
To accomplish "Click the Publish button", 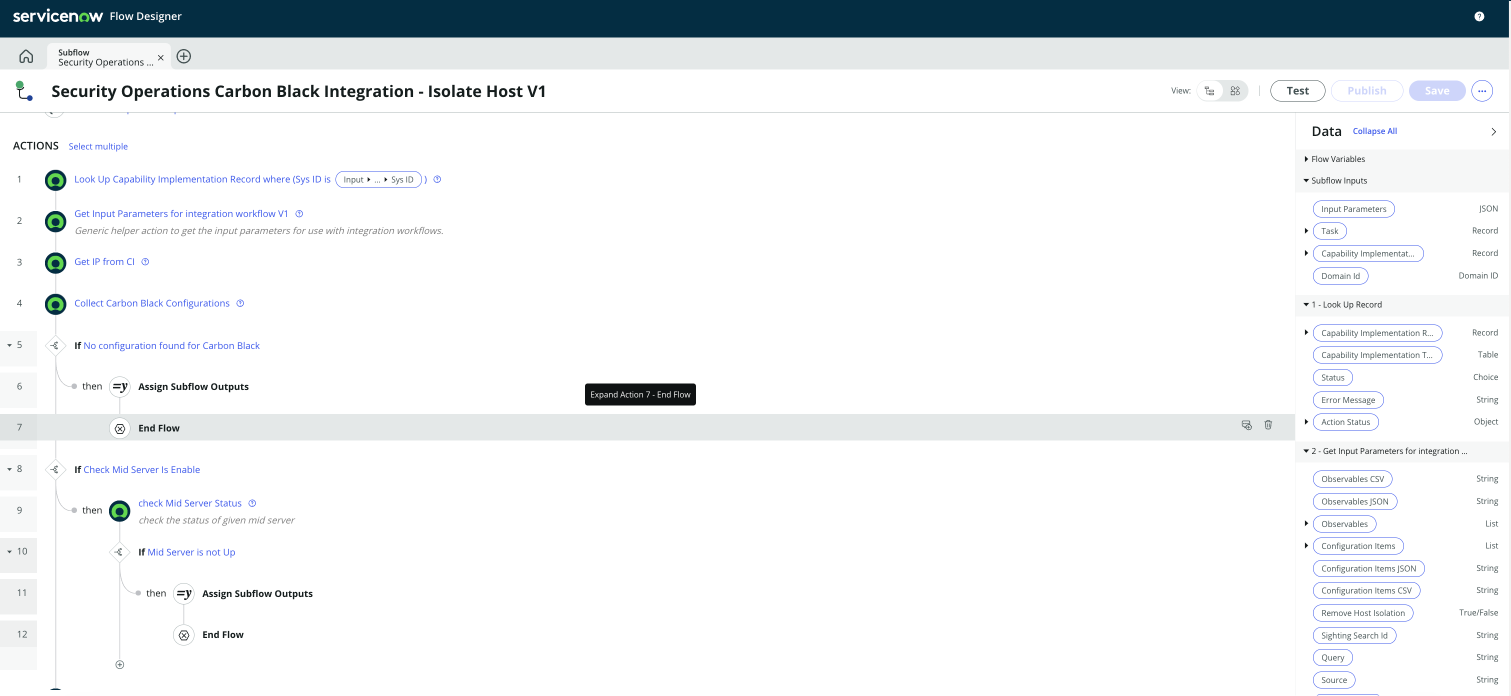I will click(x=1367, y=91).
